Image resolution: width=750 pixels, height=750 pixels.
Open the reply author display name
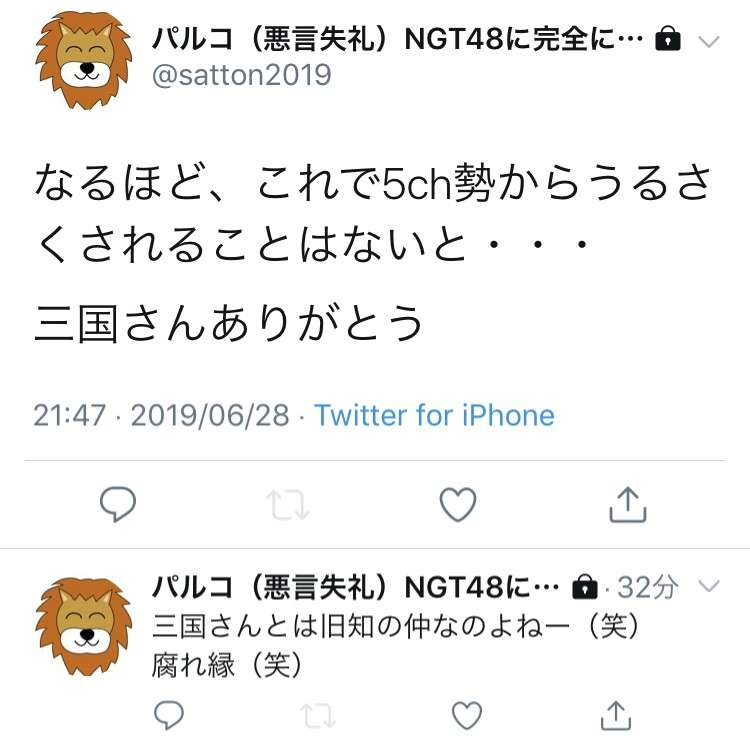click(356, 587)
